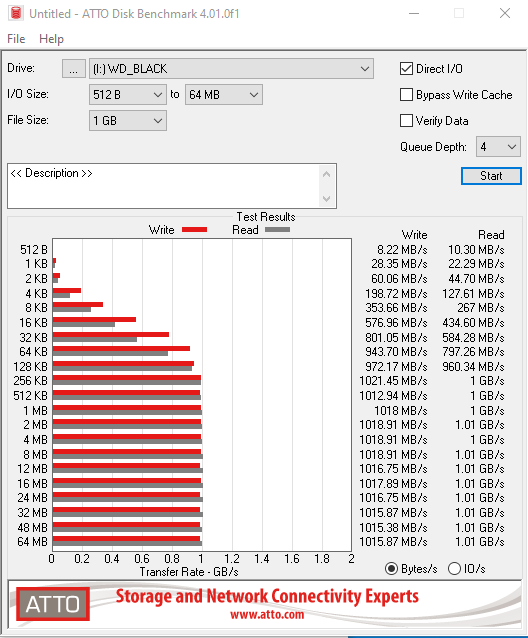
Task: Open the Help menu
Action: click(51, 39)
